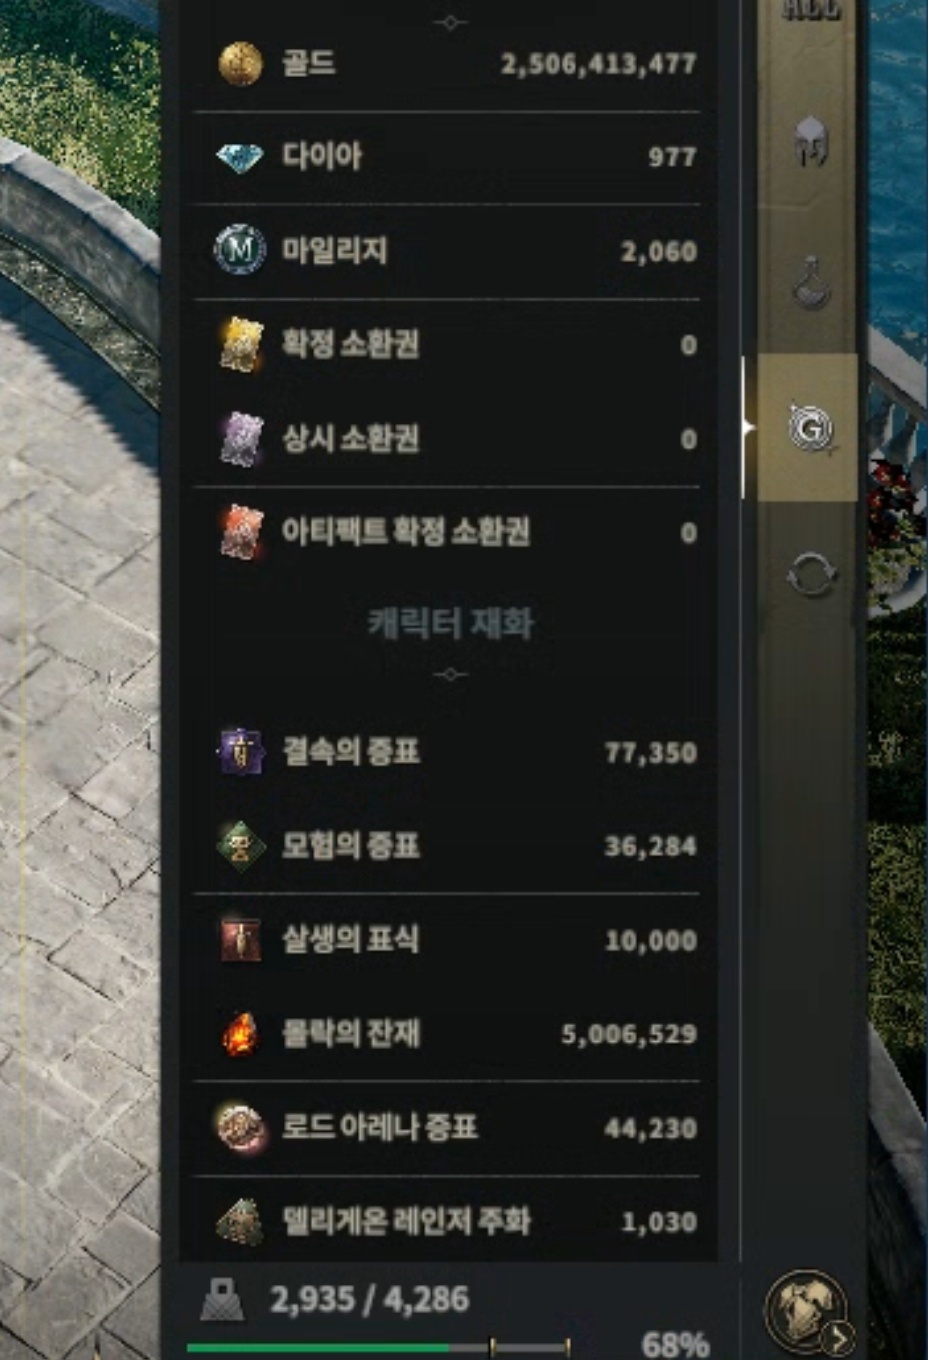Click the gold coin icon
This screenshot has height=1360, width=928.
[x=240, y=64]
